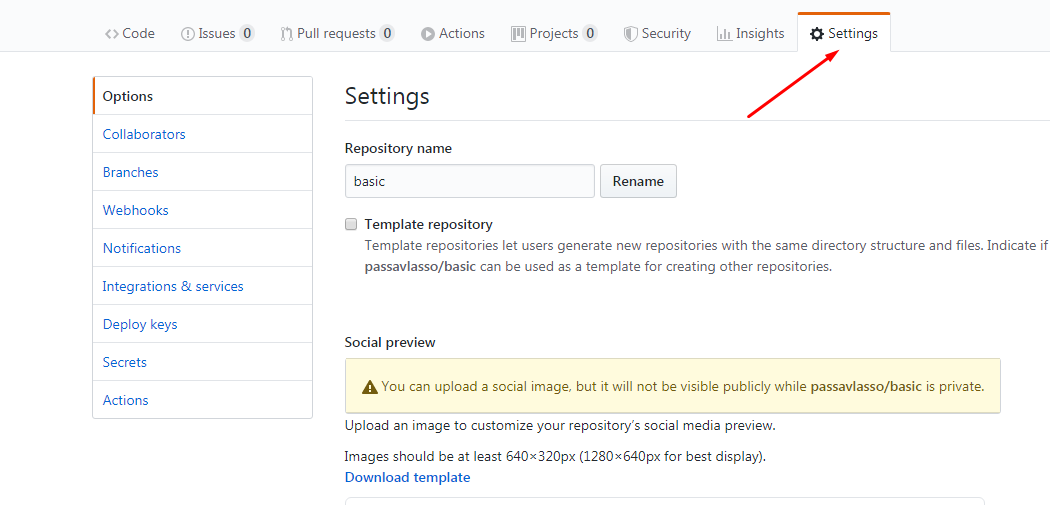
Task: Click the Pull requests branch icon
Action: (287, 34)
